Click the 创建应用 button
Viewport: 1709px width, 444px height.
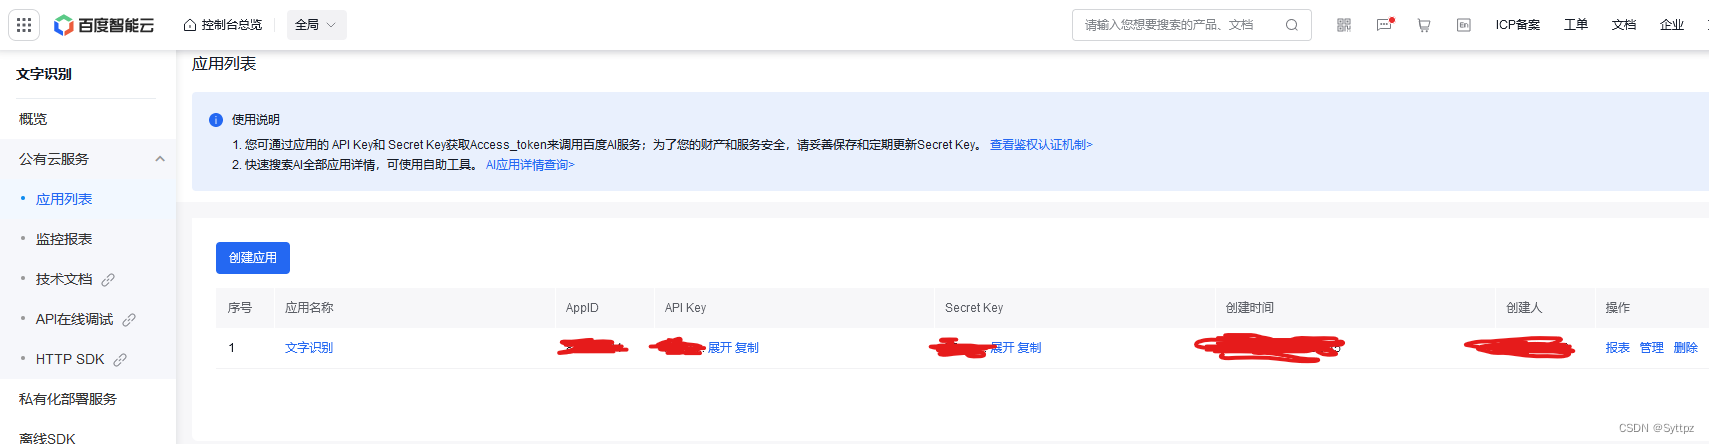(x=253, y=258)
